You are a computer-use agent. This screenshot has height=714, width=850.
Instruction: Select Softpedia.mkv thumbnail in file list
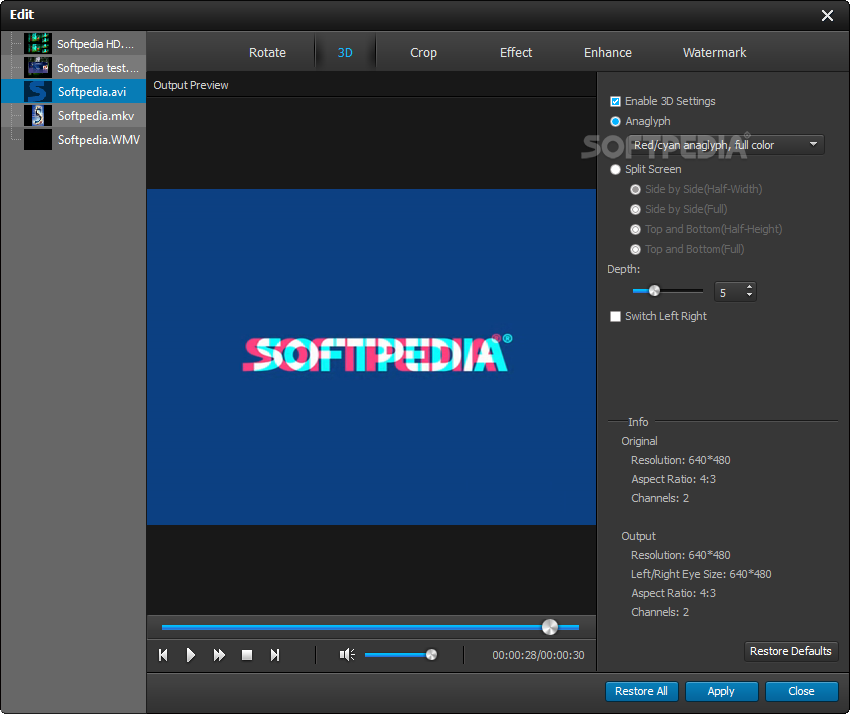coord(38,116)
